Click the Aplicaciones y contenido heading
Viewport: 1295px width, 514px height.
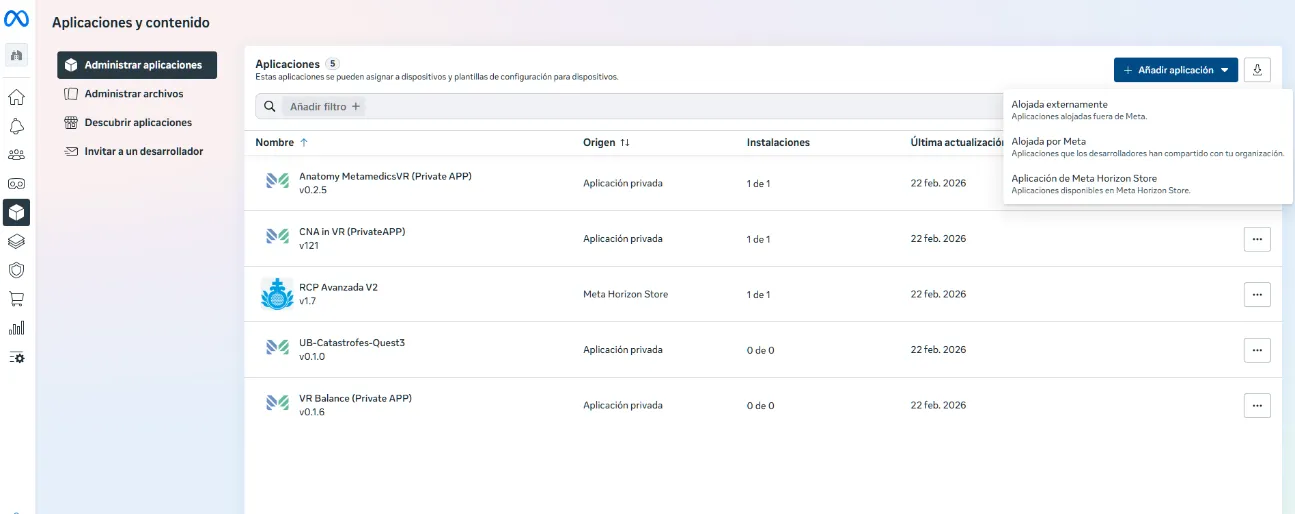click(131, 22)
